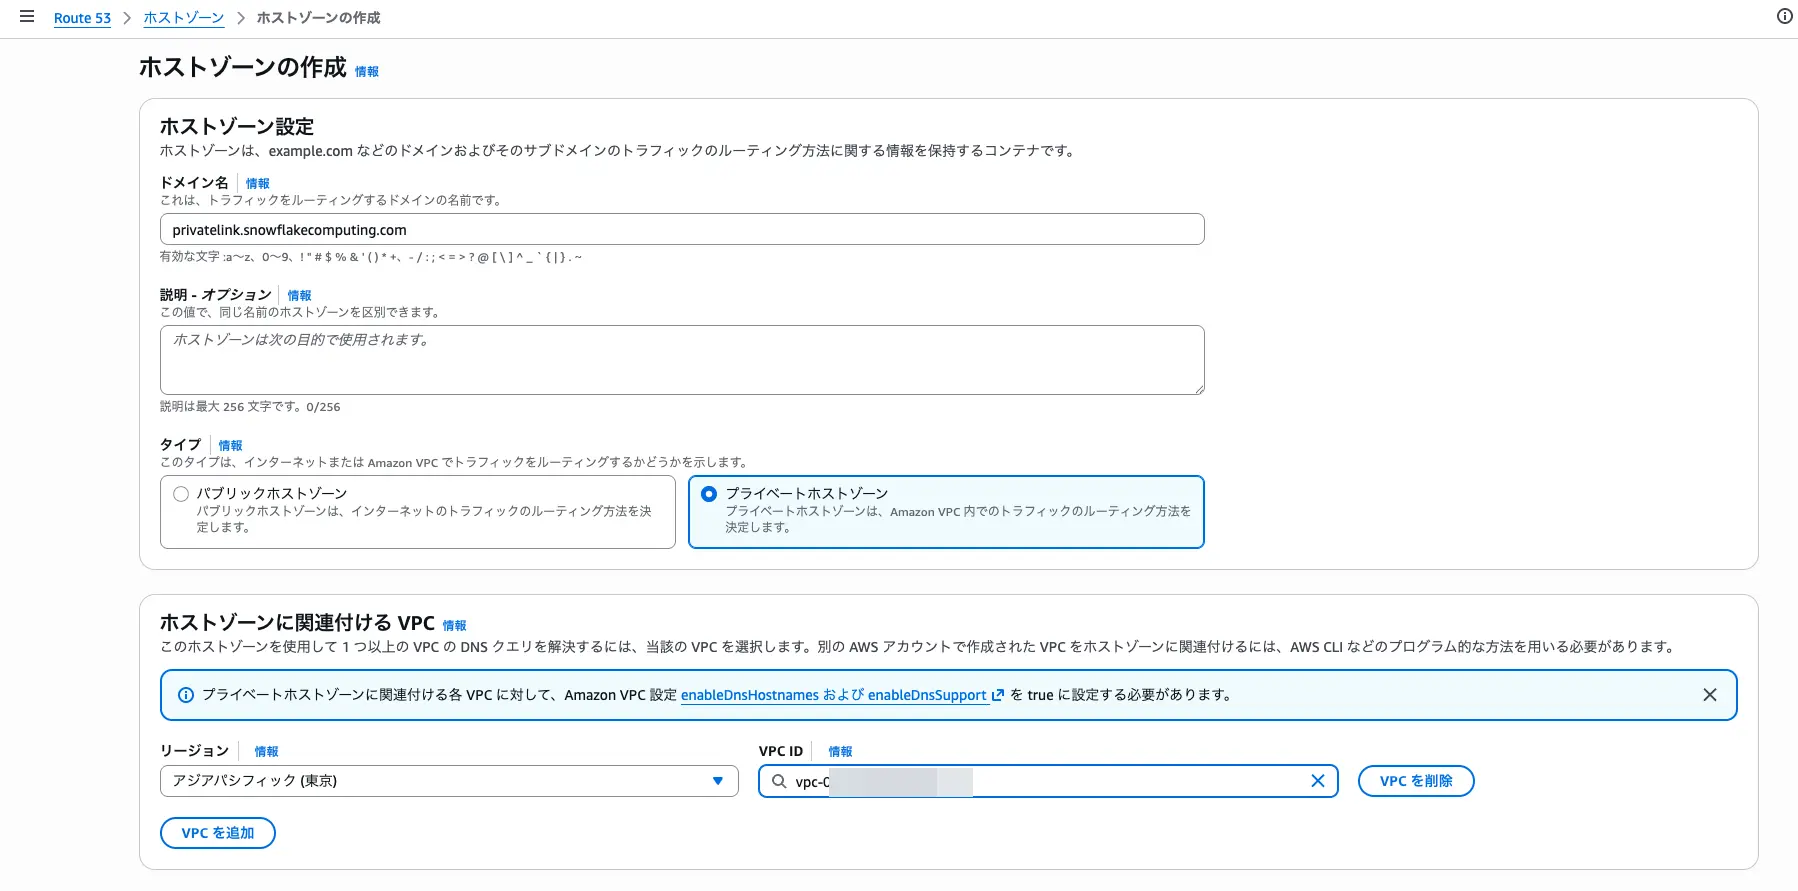The image size is (1798, 891).
Task: Dismiss the enableDnsHostnames info alert
Action: pyautogui.click(x=1709, y=695)
